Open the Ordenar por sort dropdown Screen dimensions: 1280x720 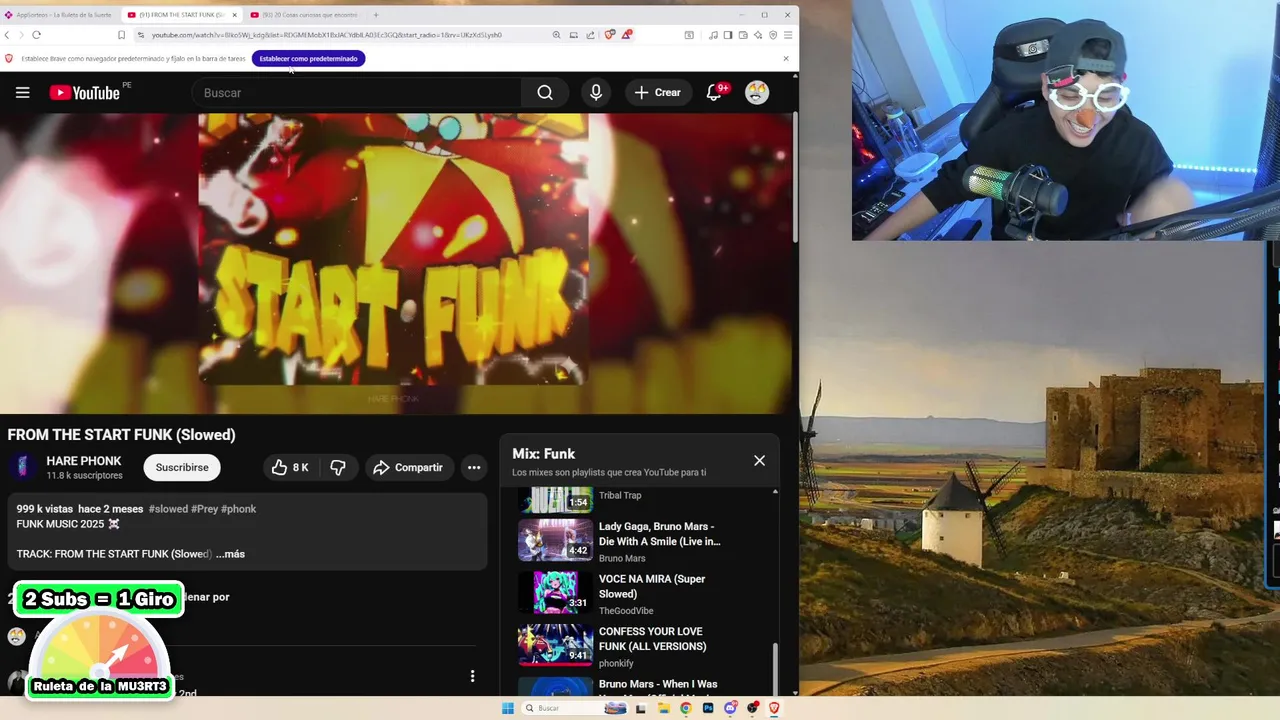click(205, 597)
